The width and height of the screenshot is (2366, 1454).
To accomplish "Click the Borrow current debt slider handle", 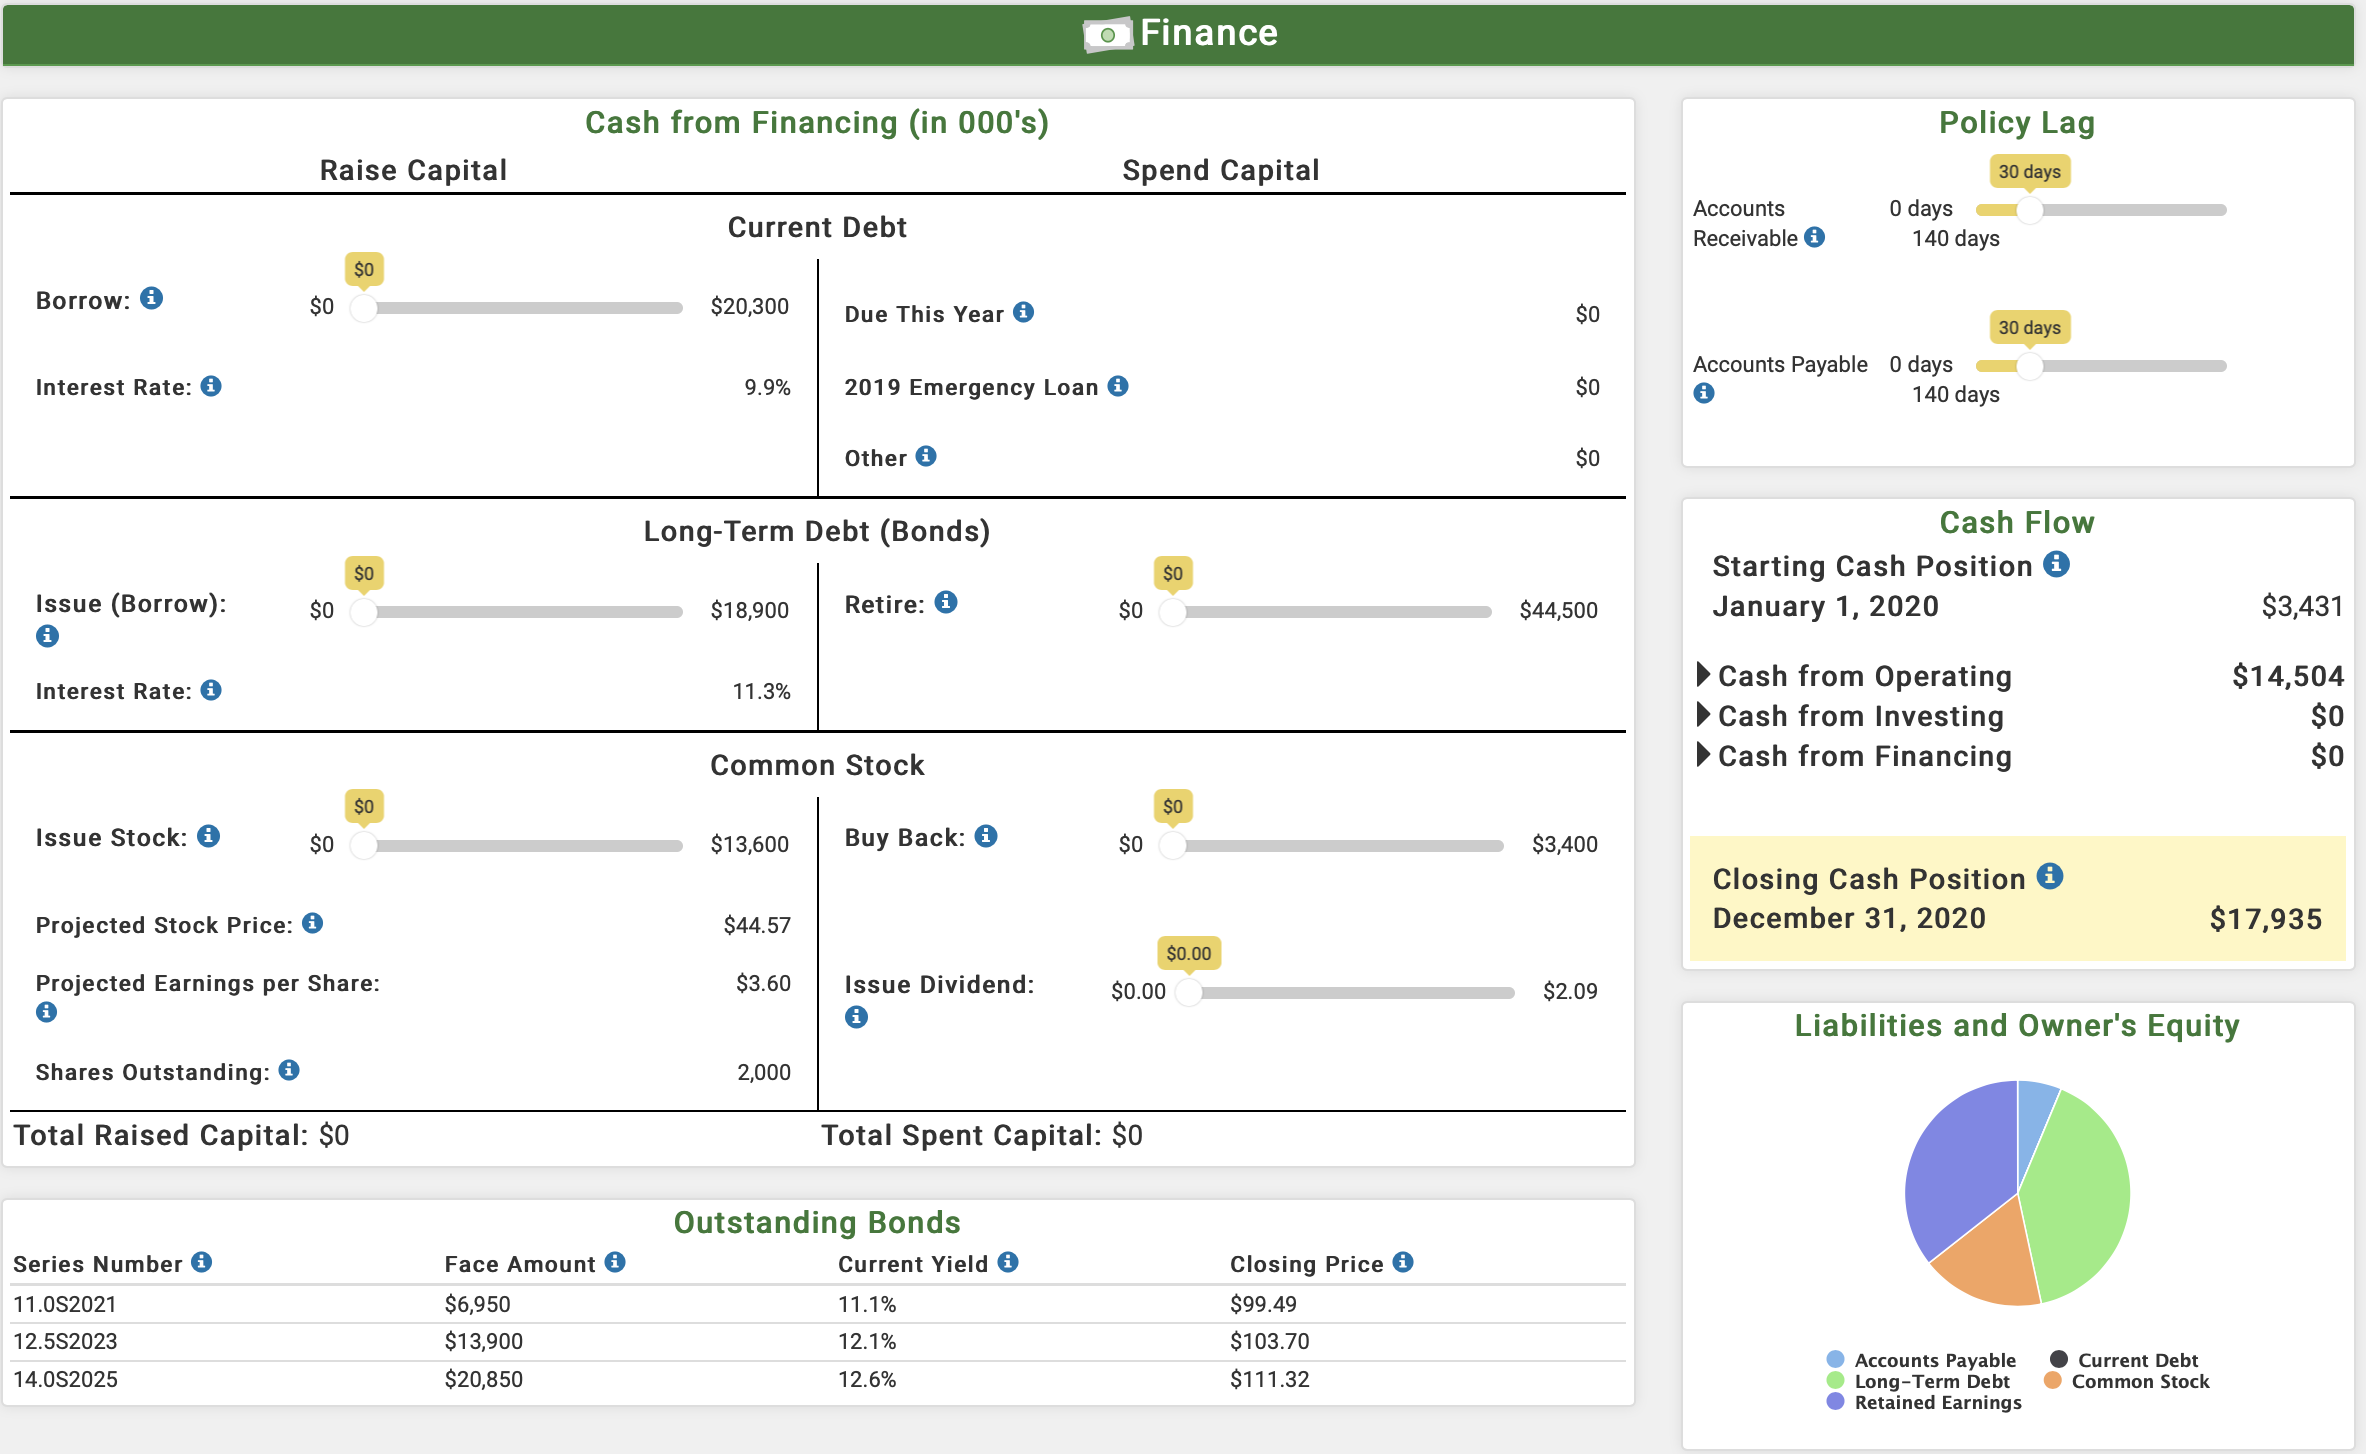I will 364,307.
